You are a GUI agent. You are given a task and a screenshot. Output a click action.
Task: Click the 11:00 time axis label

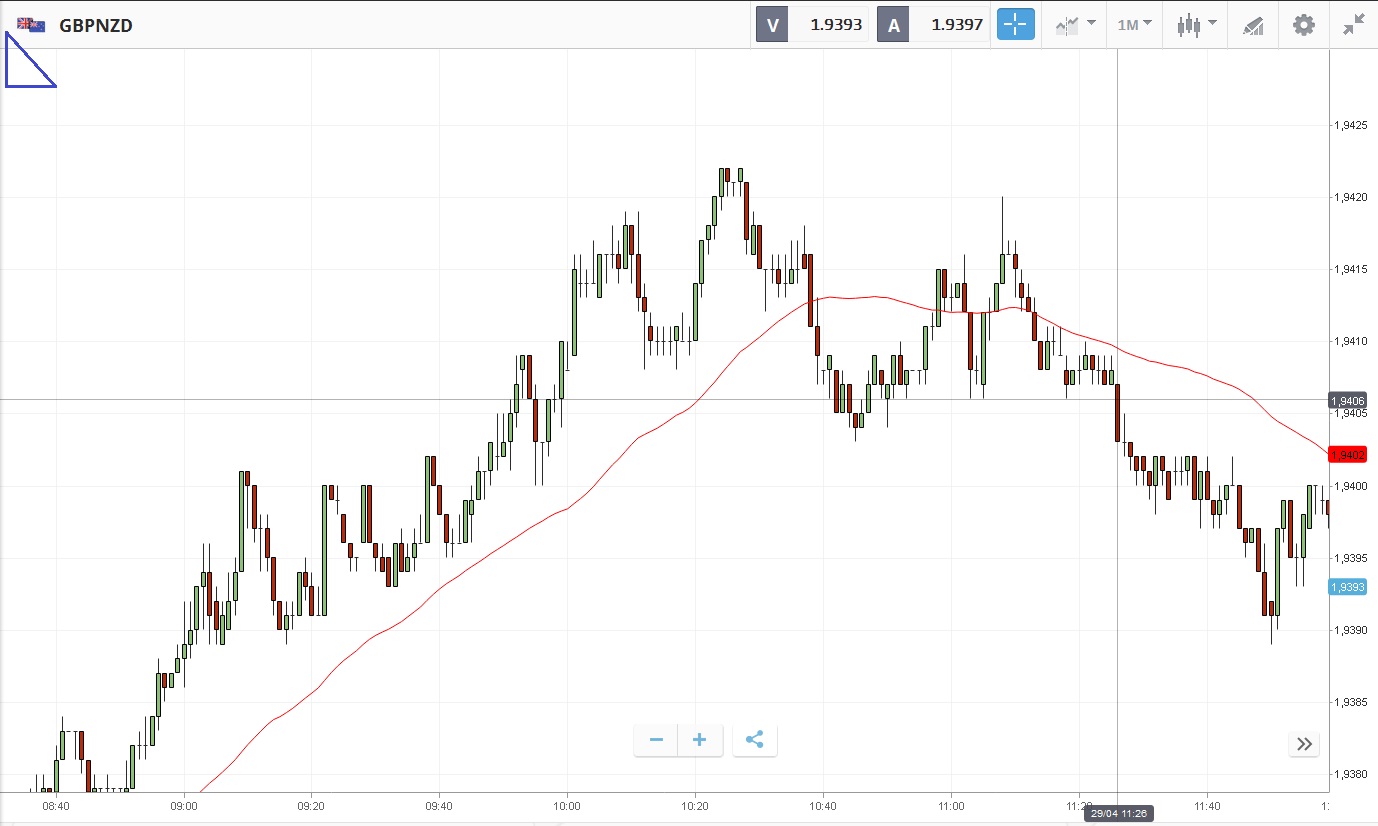click(951, 805)
